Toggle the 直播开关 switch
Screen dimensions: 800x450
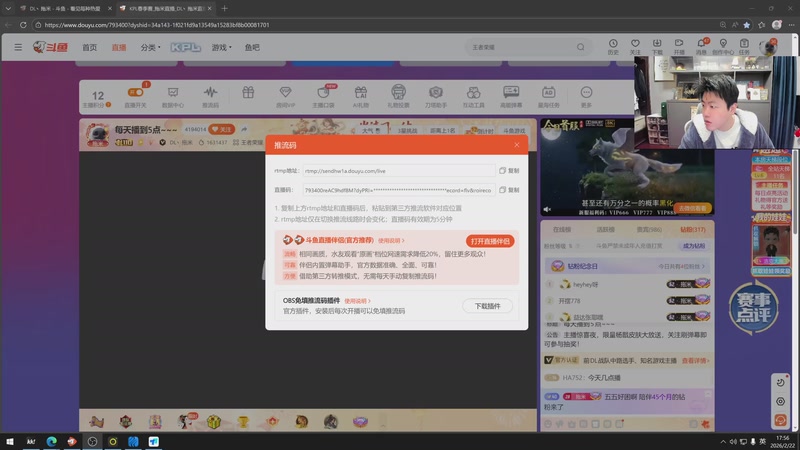(135, 92)
